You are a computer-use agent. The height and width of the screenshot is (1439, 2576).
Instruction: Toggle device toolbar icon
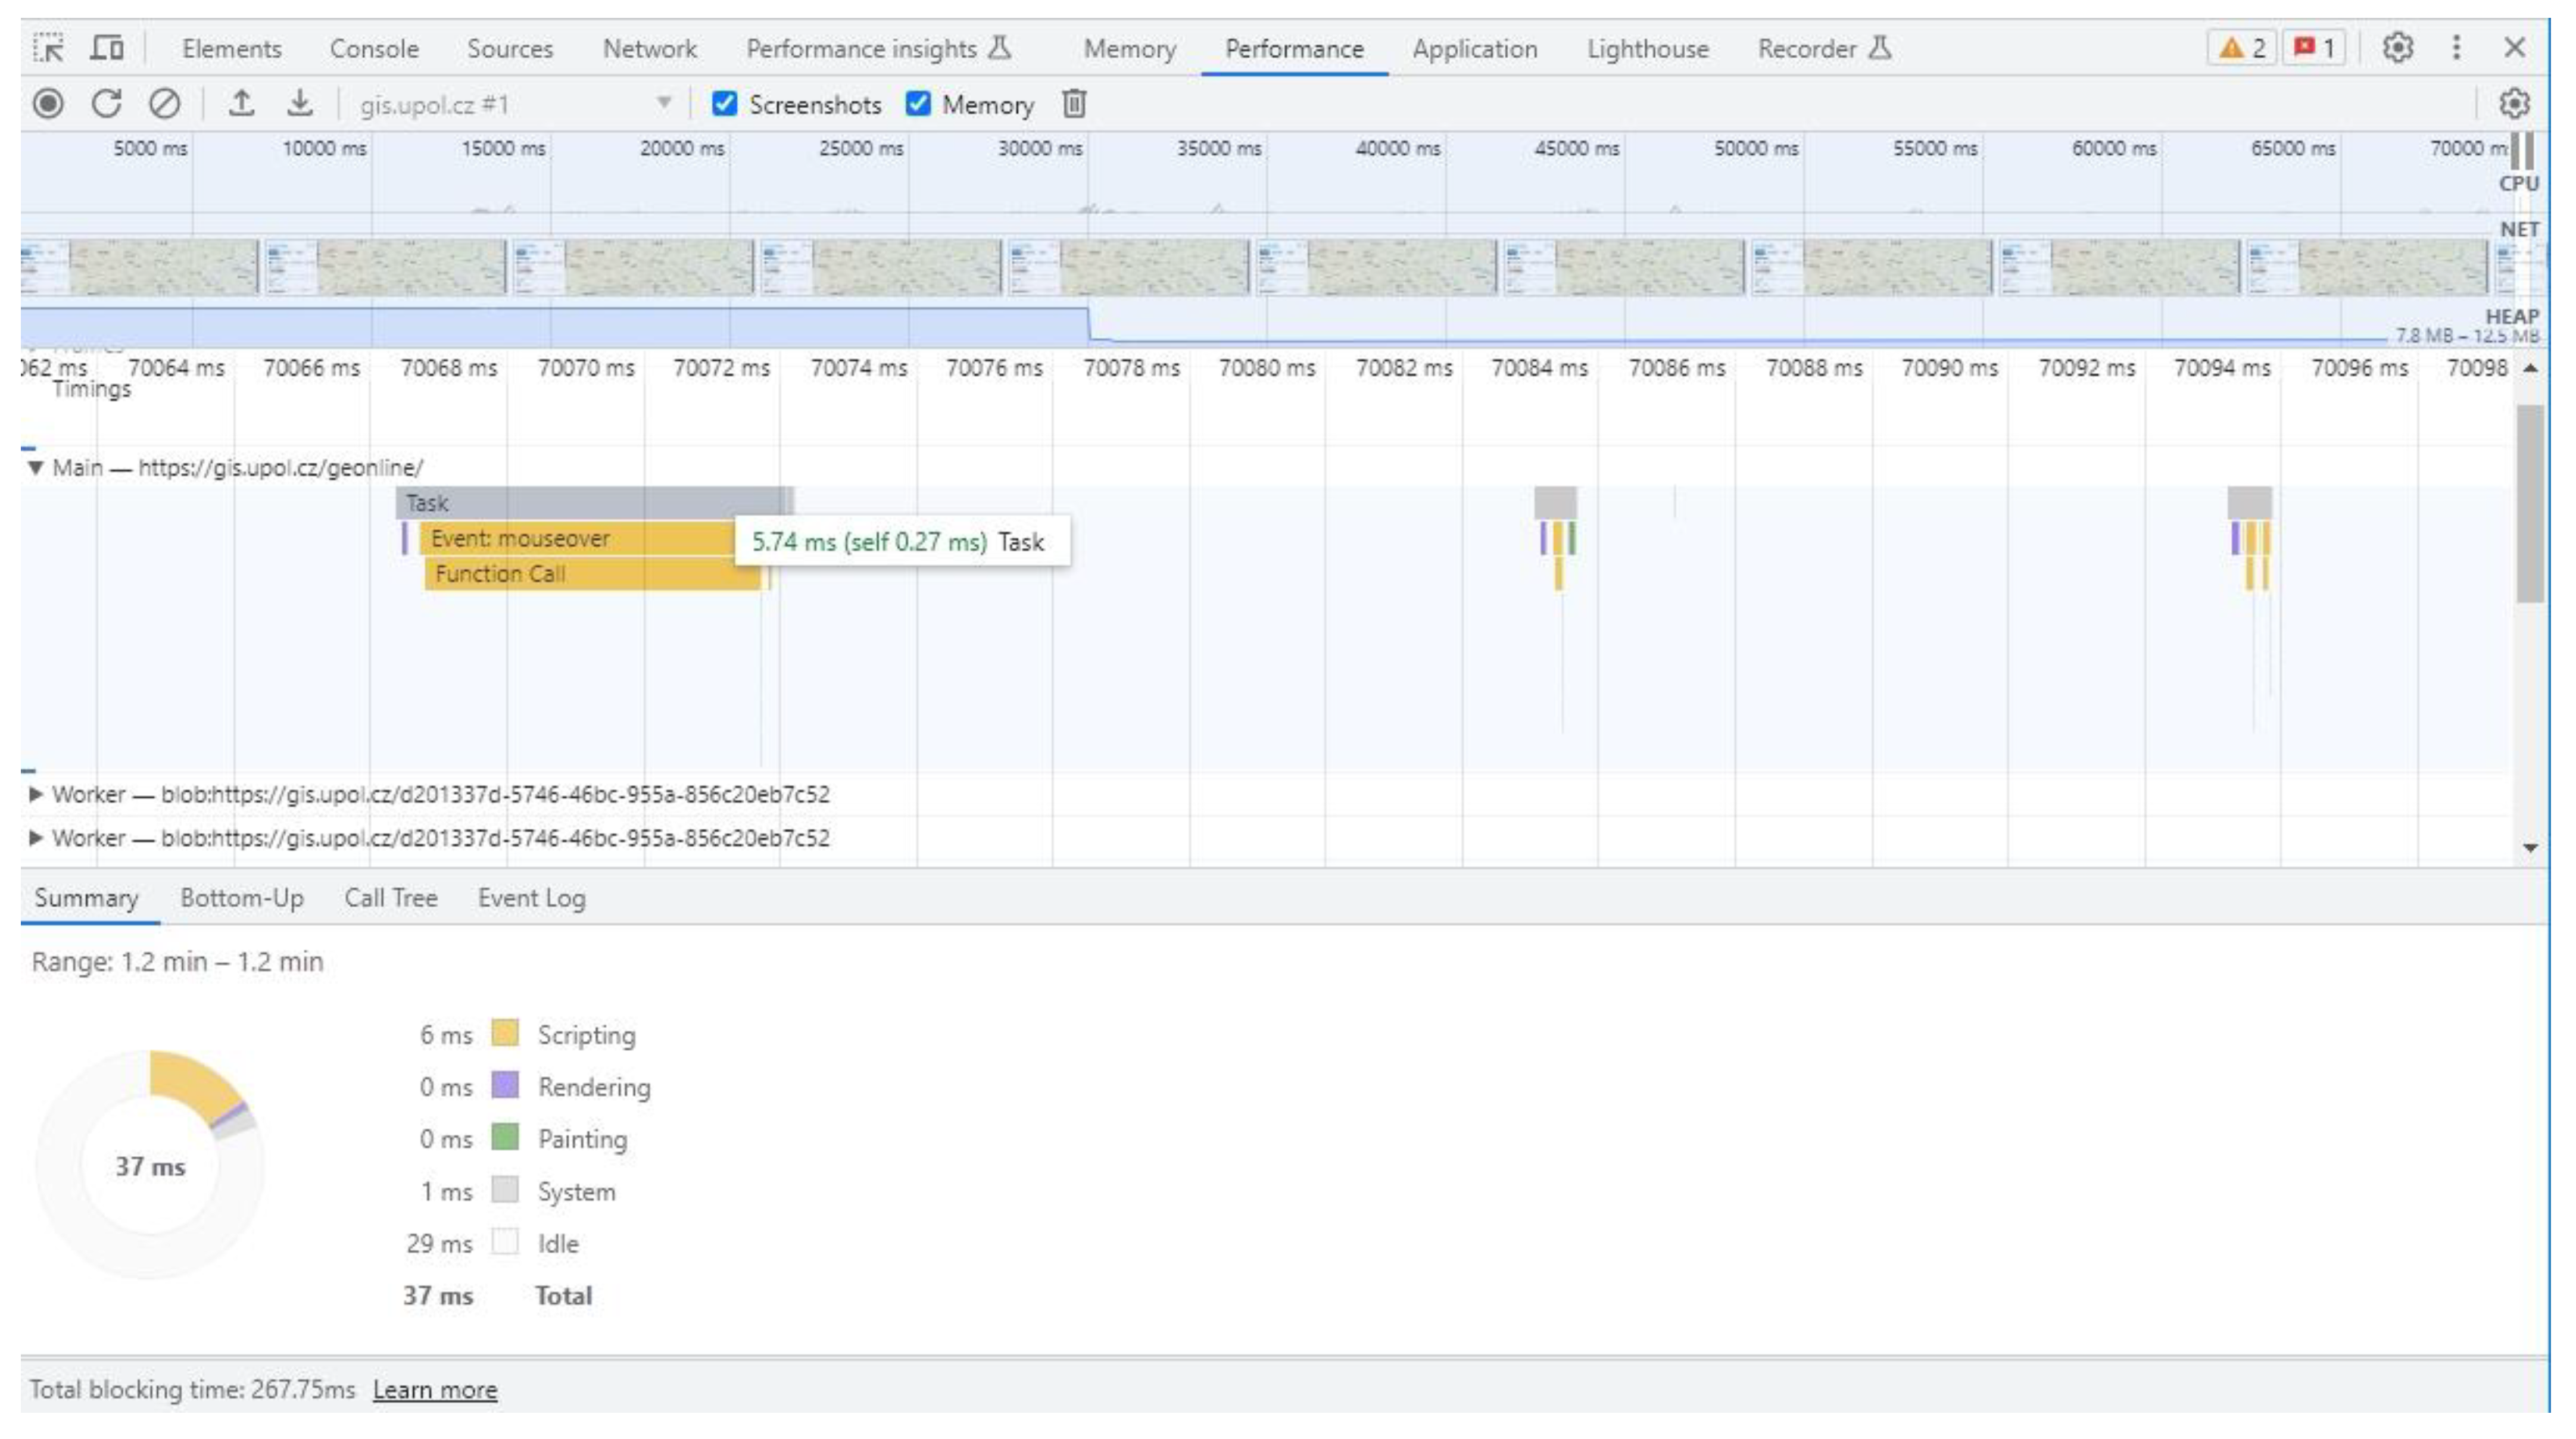(x=107, y=48)
